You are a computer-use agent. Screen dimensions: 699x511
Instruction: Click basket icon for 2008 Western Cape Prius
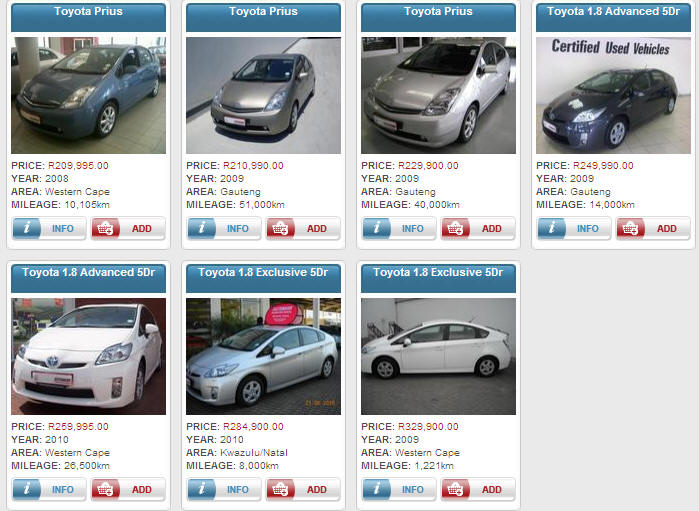(x=106, y=228)
